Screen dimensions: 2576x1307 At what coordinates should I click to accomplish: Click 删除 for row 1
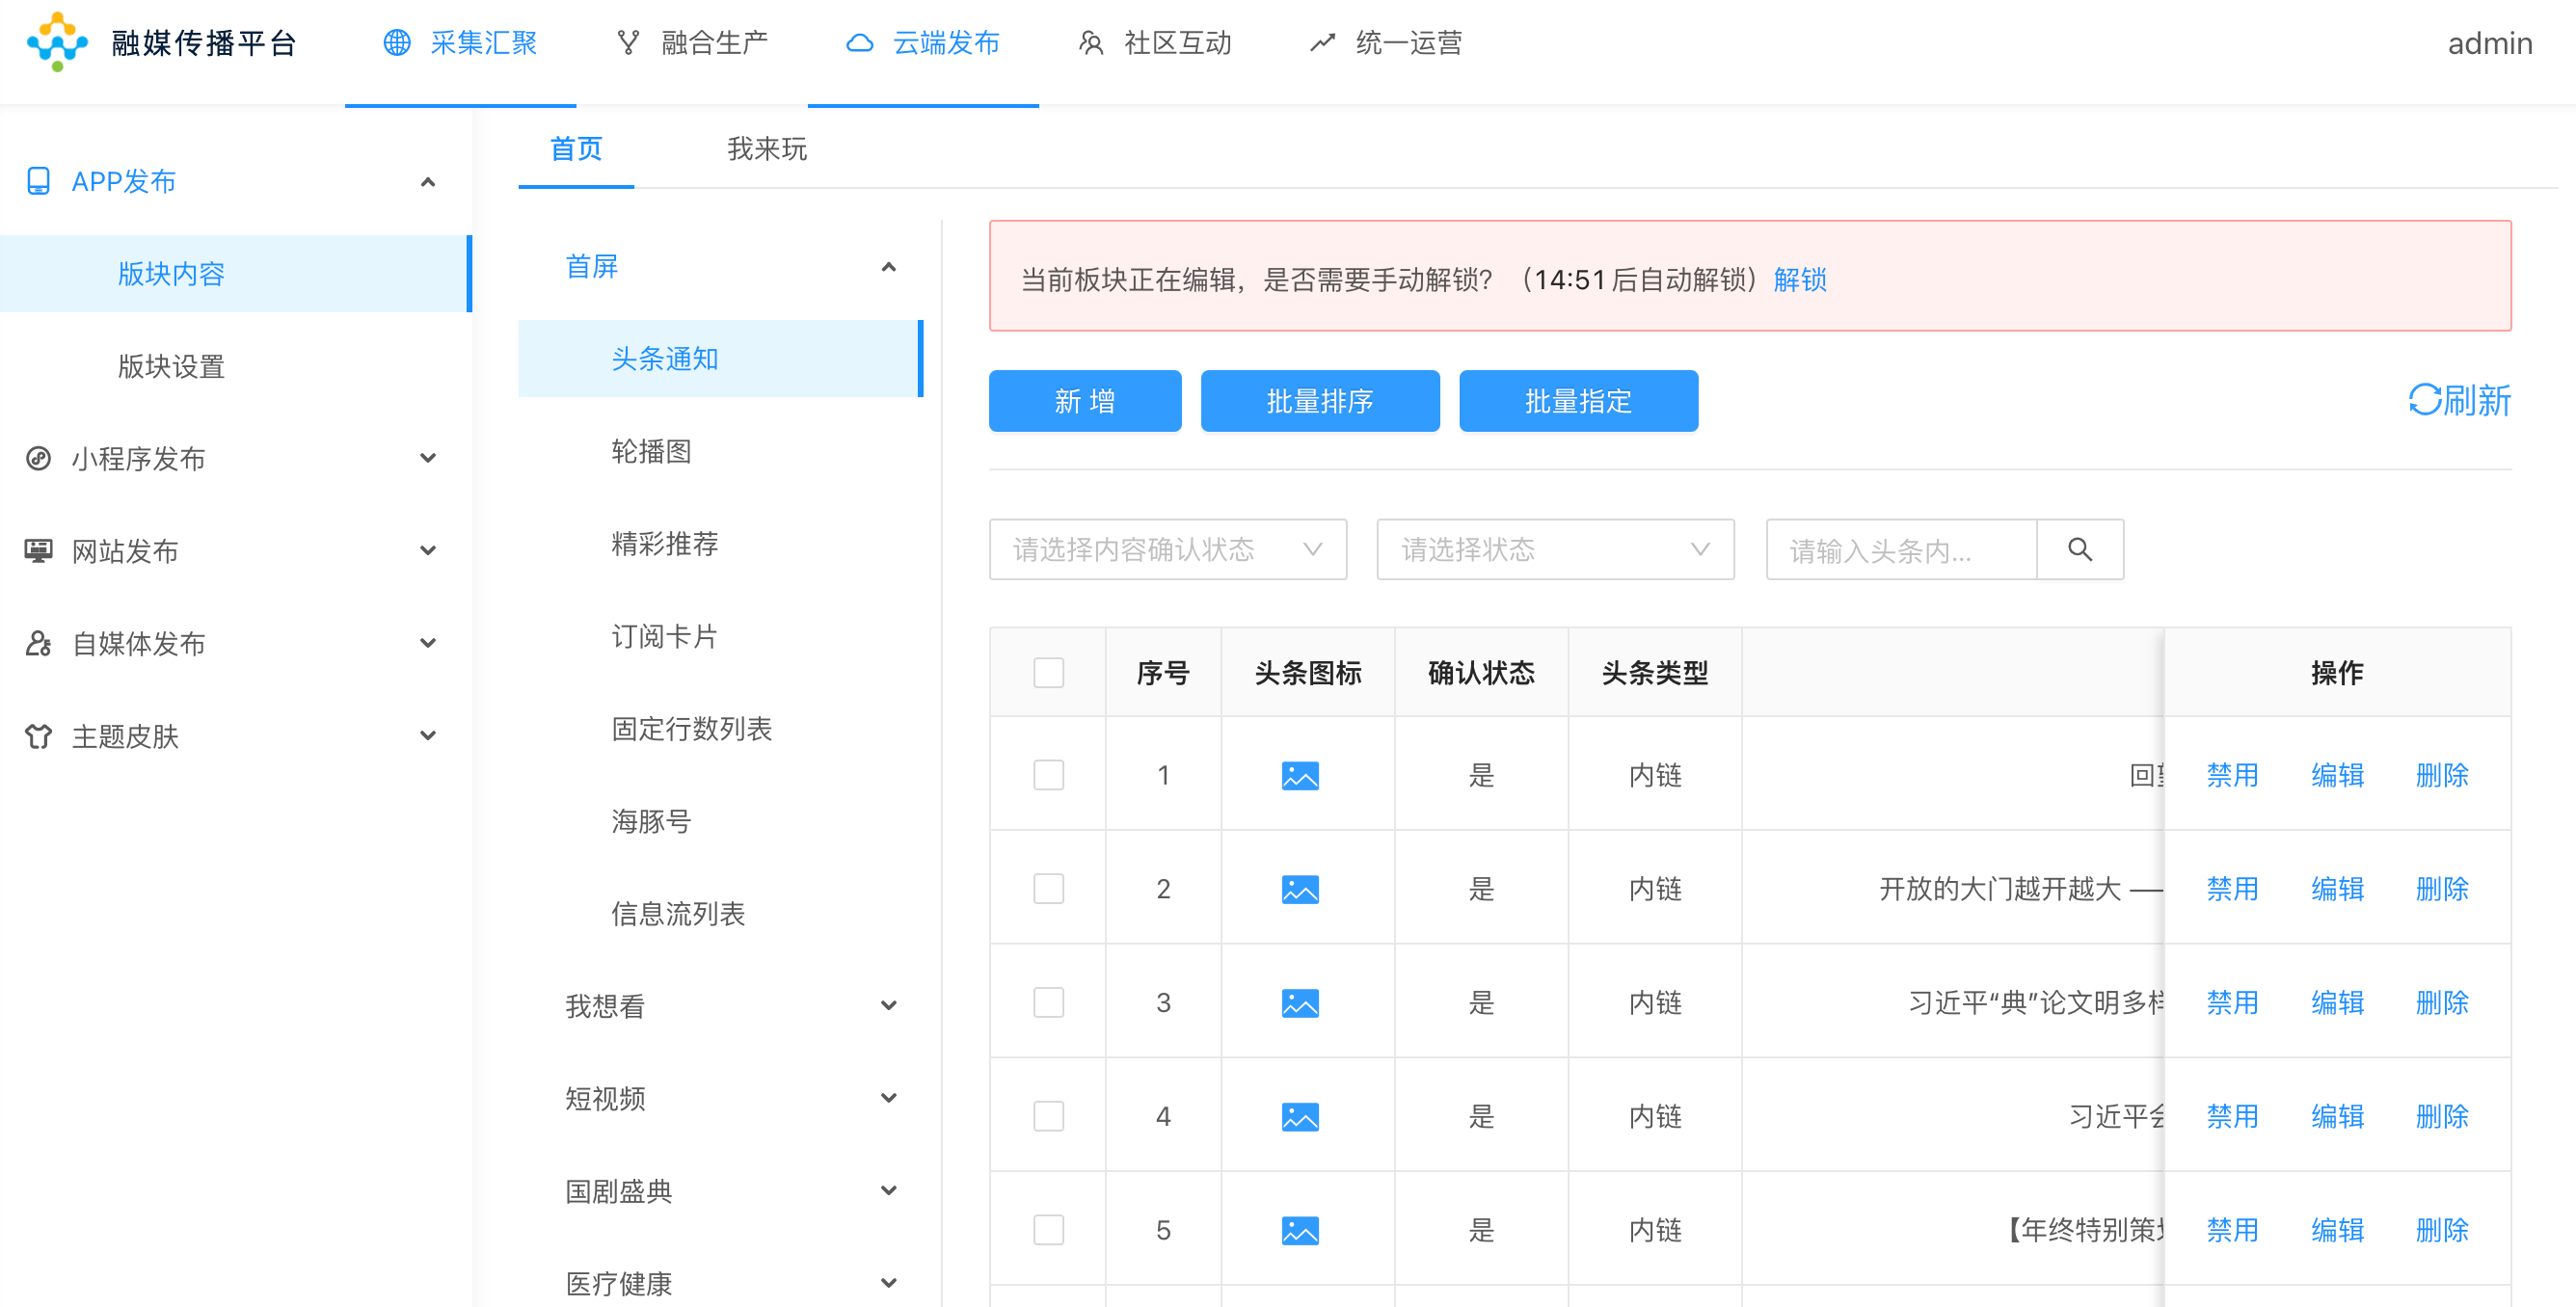click(x=2442, y=775)
